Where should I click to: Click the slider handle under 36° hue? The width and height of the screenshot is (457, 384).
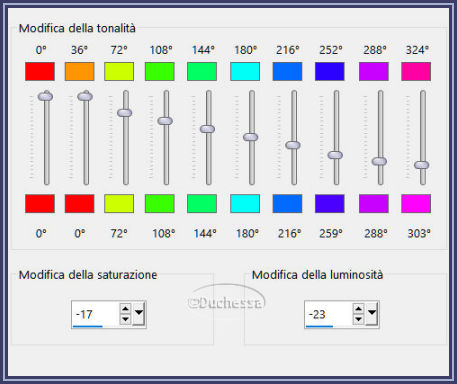coord(85,96)
